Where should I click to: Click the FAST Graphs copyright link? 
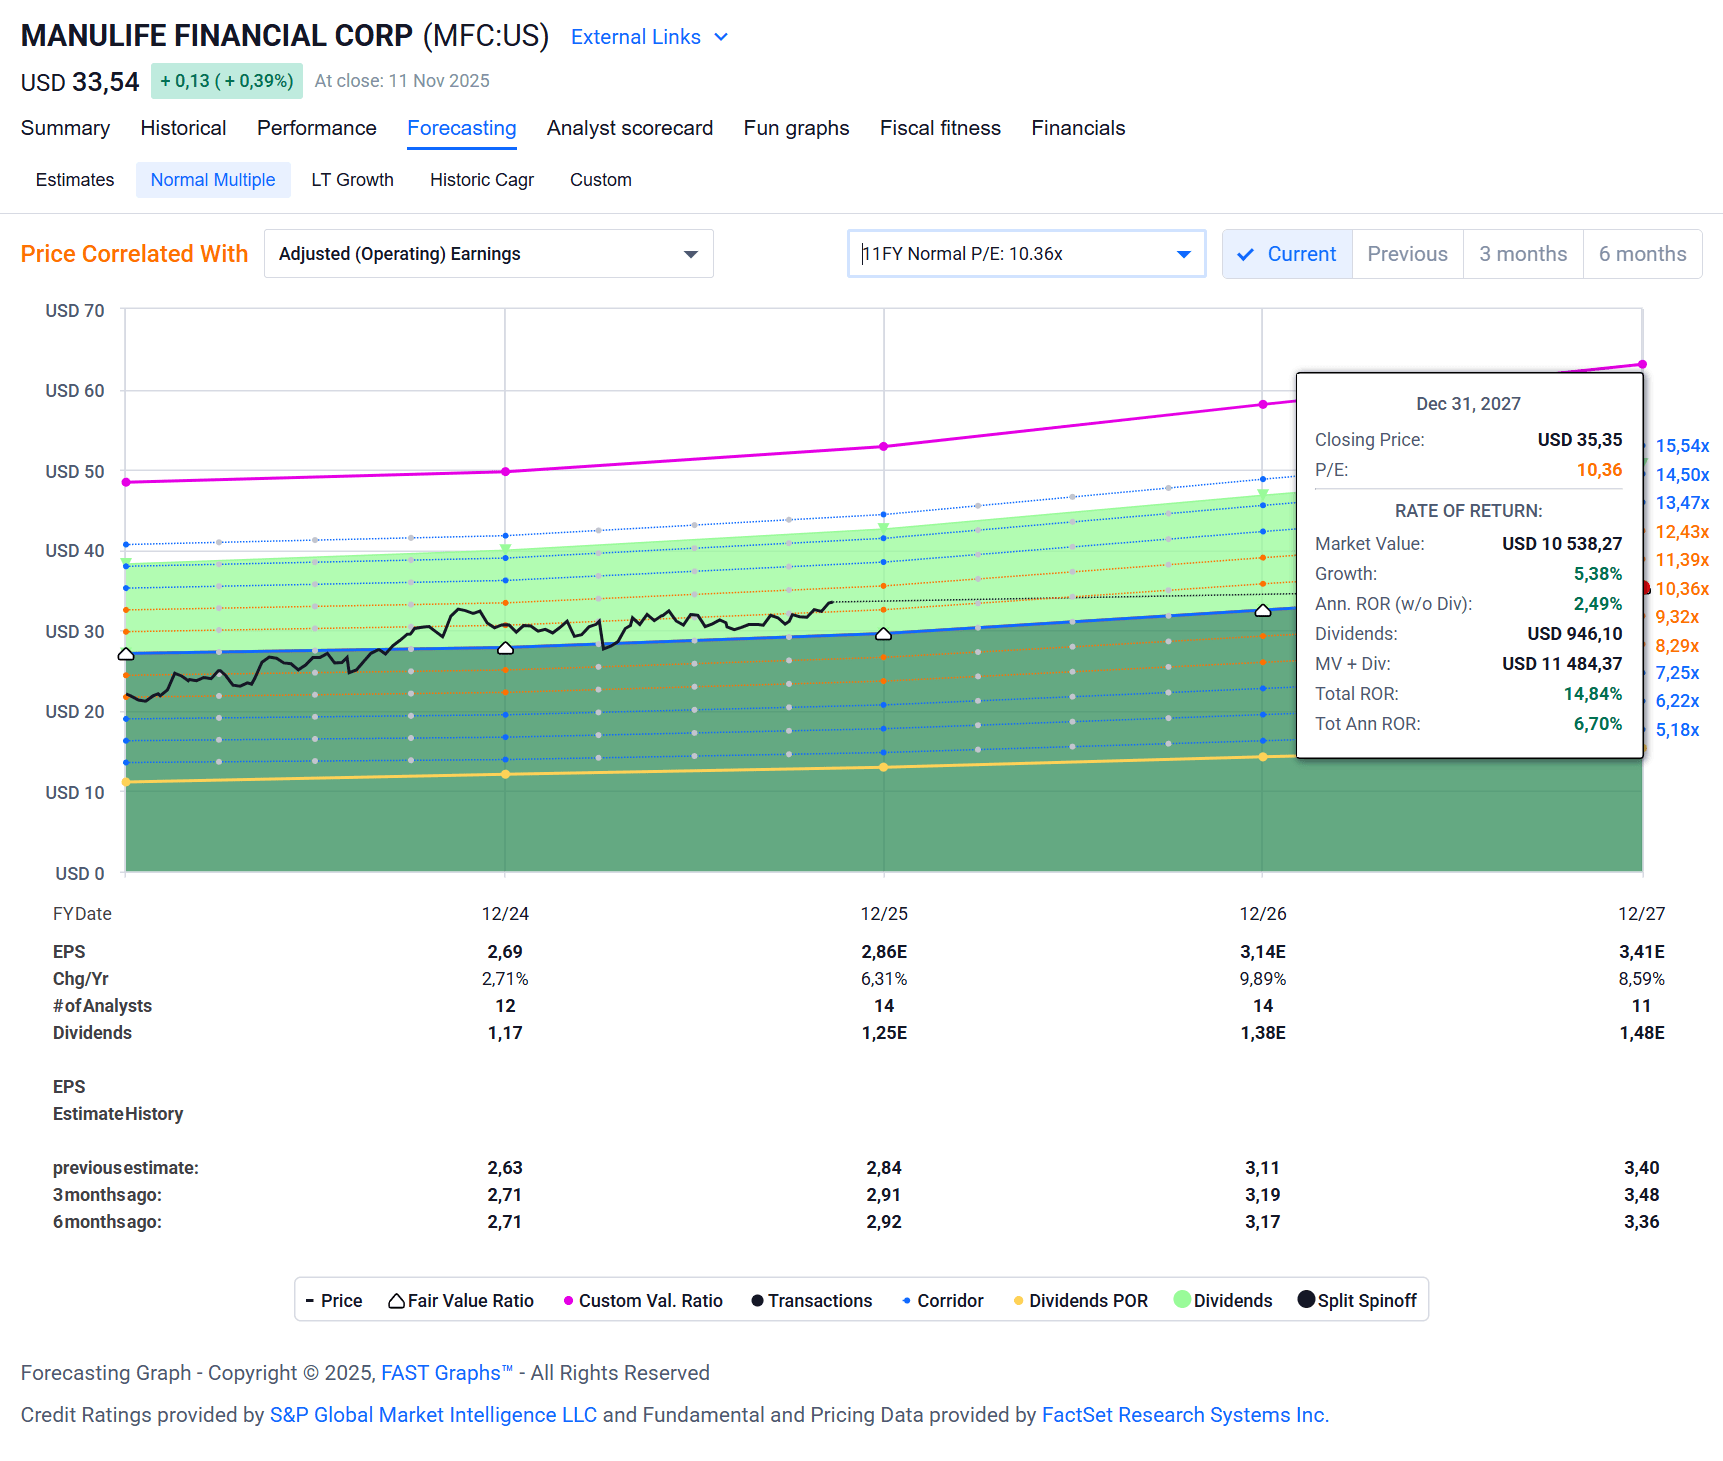[x=444, y=1373]
